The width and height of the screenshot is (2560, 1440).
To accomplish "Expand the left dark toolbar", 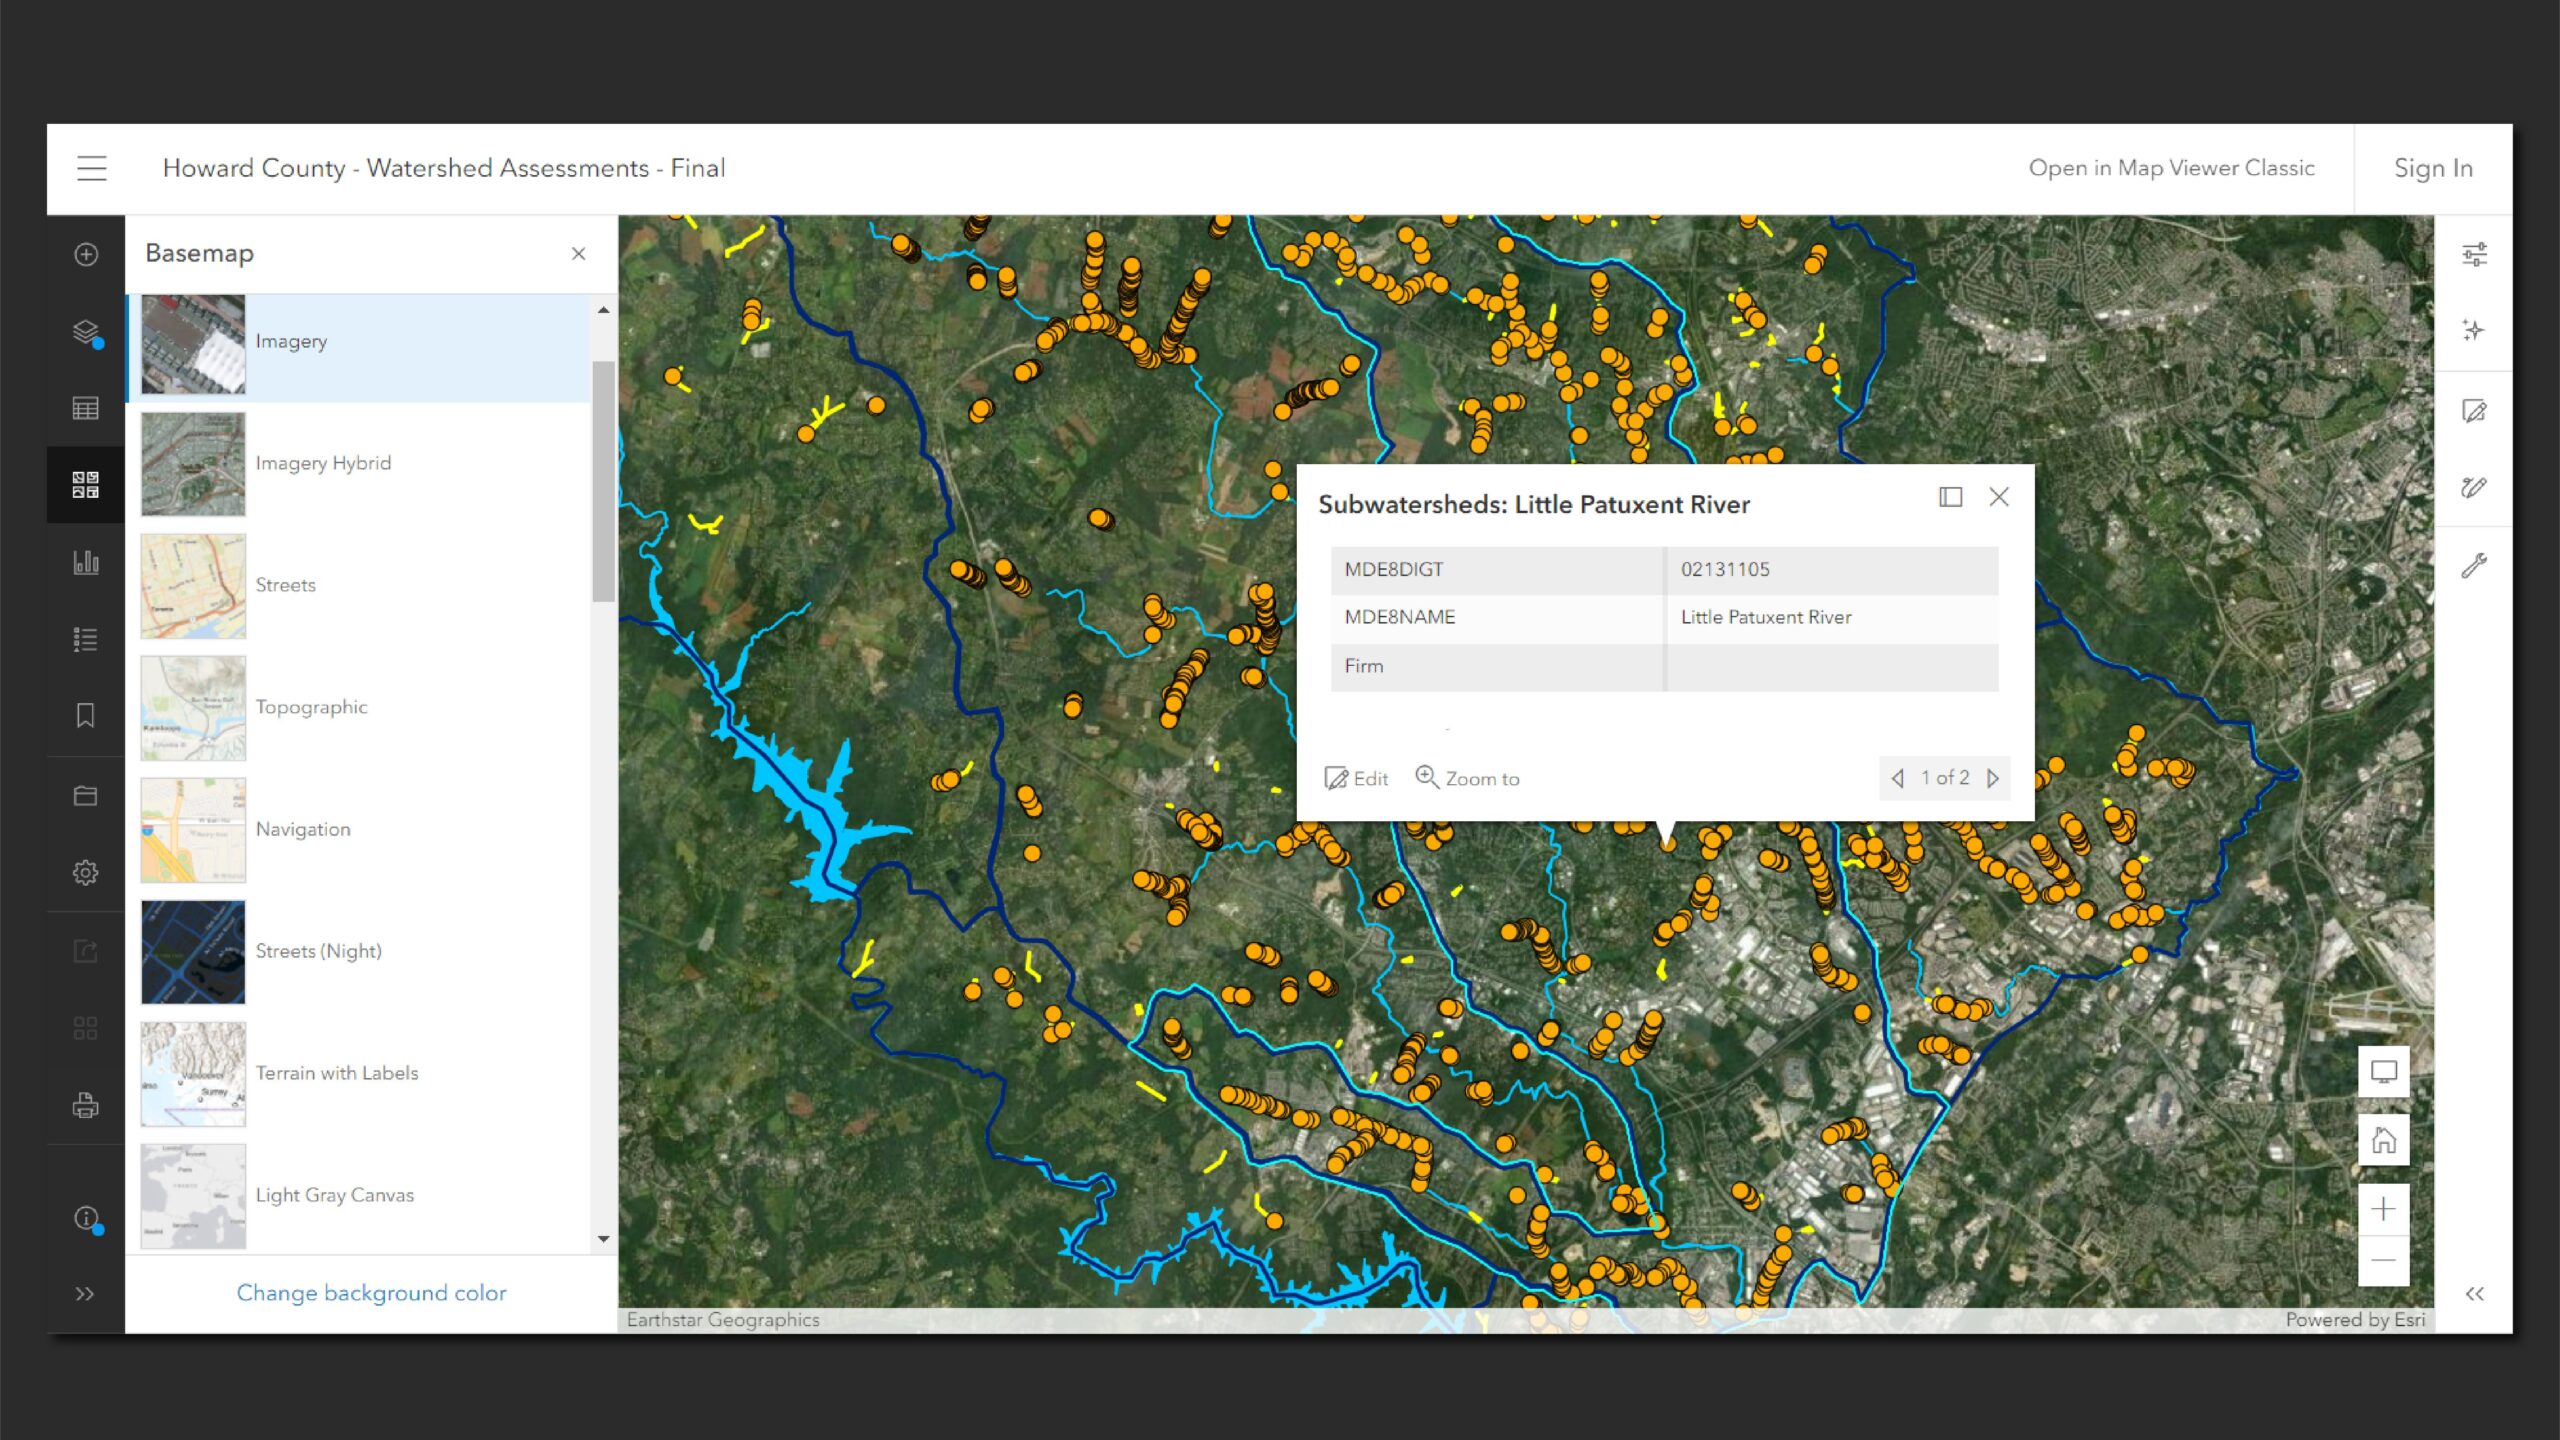I will [x=86, y=1294].
